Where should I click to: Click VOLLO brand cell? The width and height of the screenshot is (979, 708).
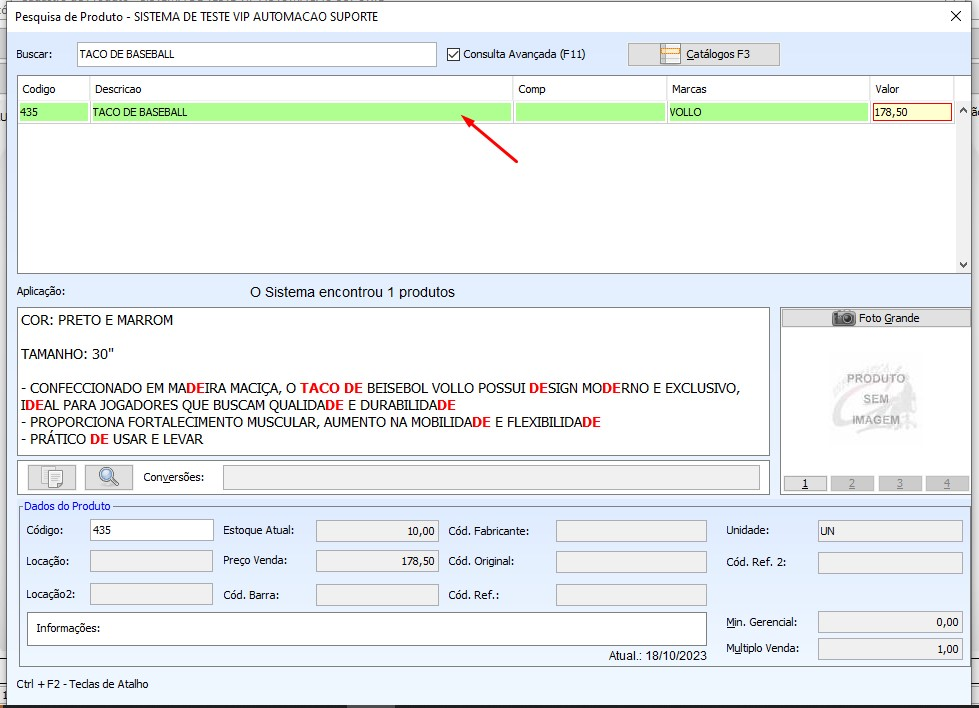(768, 112)
